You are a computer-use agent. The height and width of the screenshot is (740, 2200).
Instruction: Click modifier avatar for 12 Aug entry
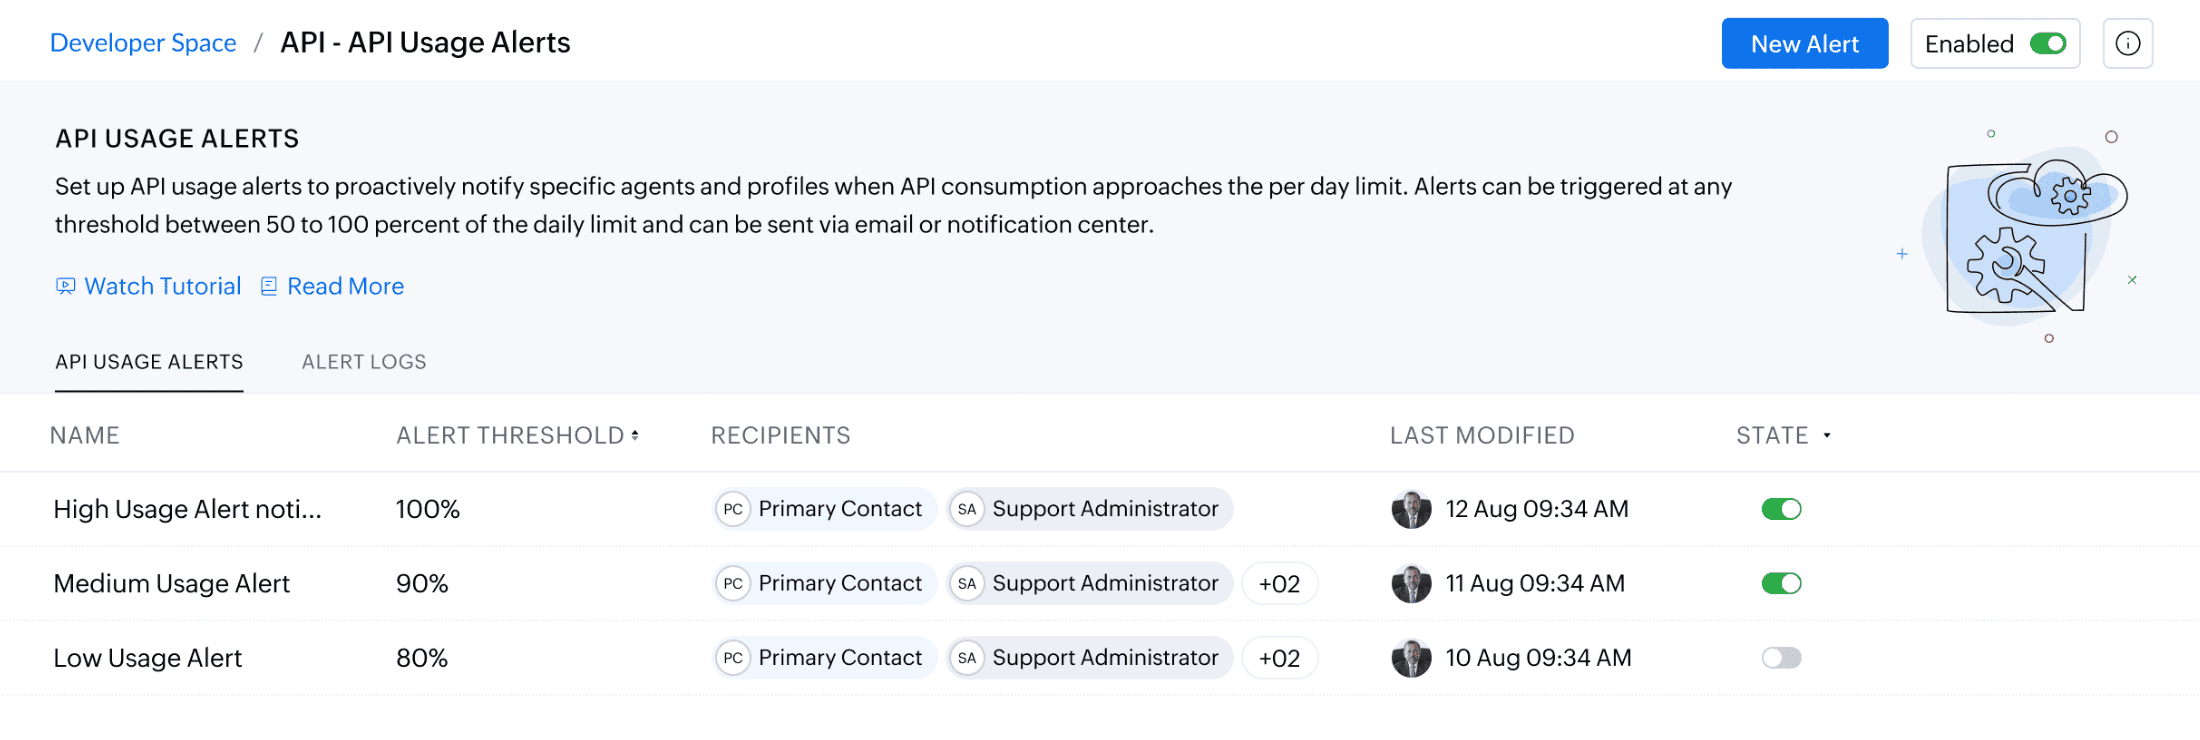(x=1411, y=509)
